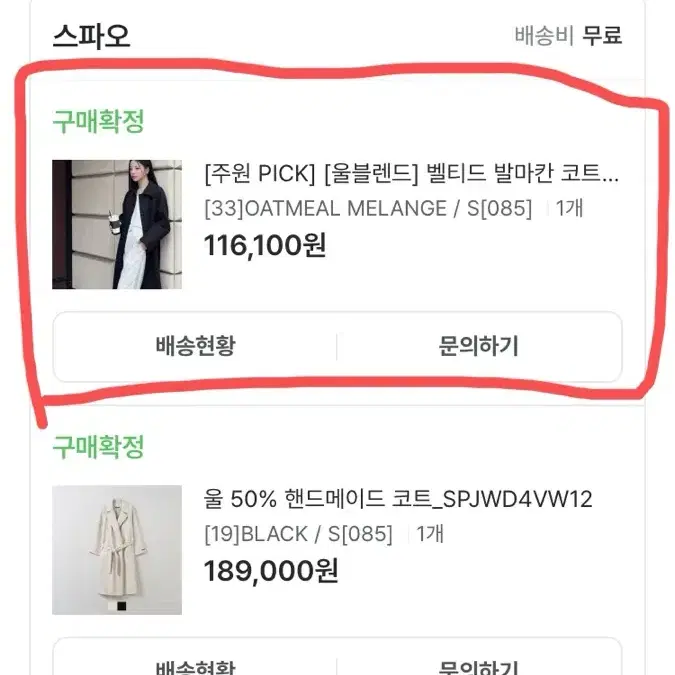This screenshot has width=675, height=675.
Task: Click the 1개 quantity beside OATMEAL MELANGE
Action: pos(569,208)
